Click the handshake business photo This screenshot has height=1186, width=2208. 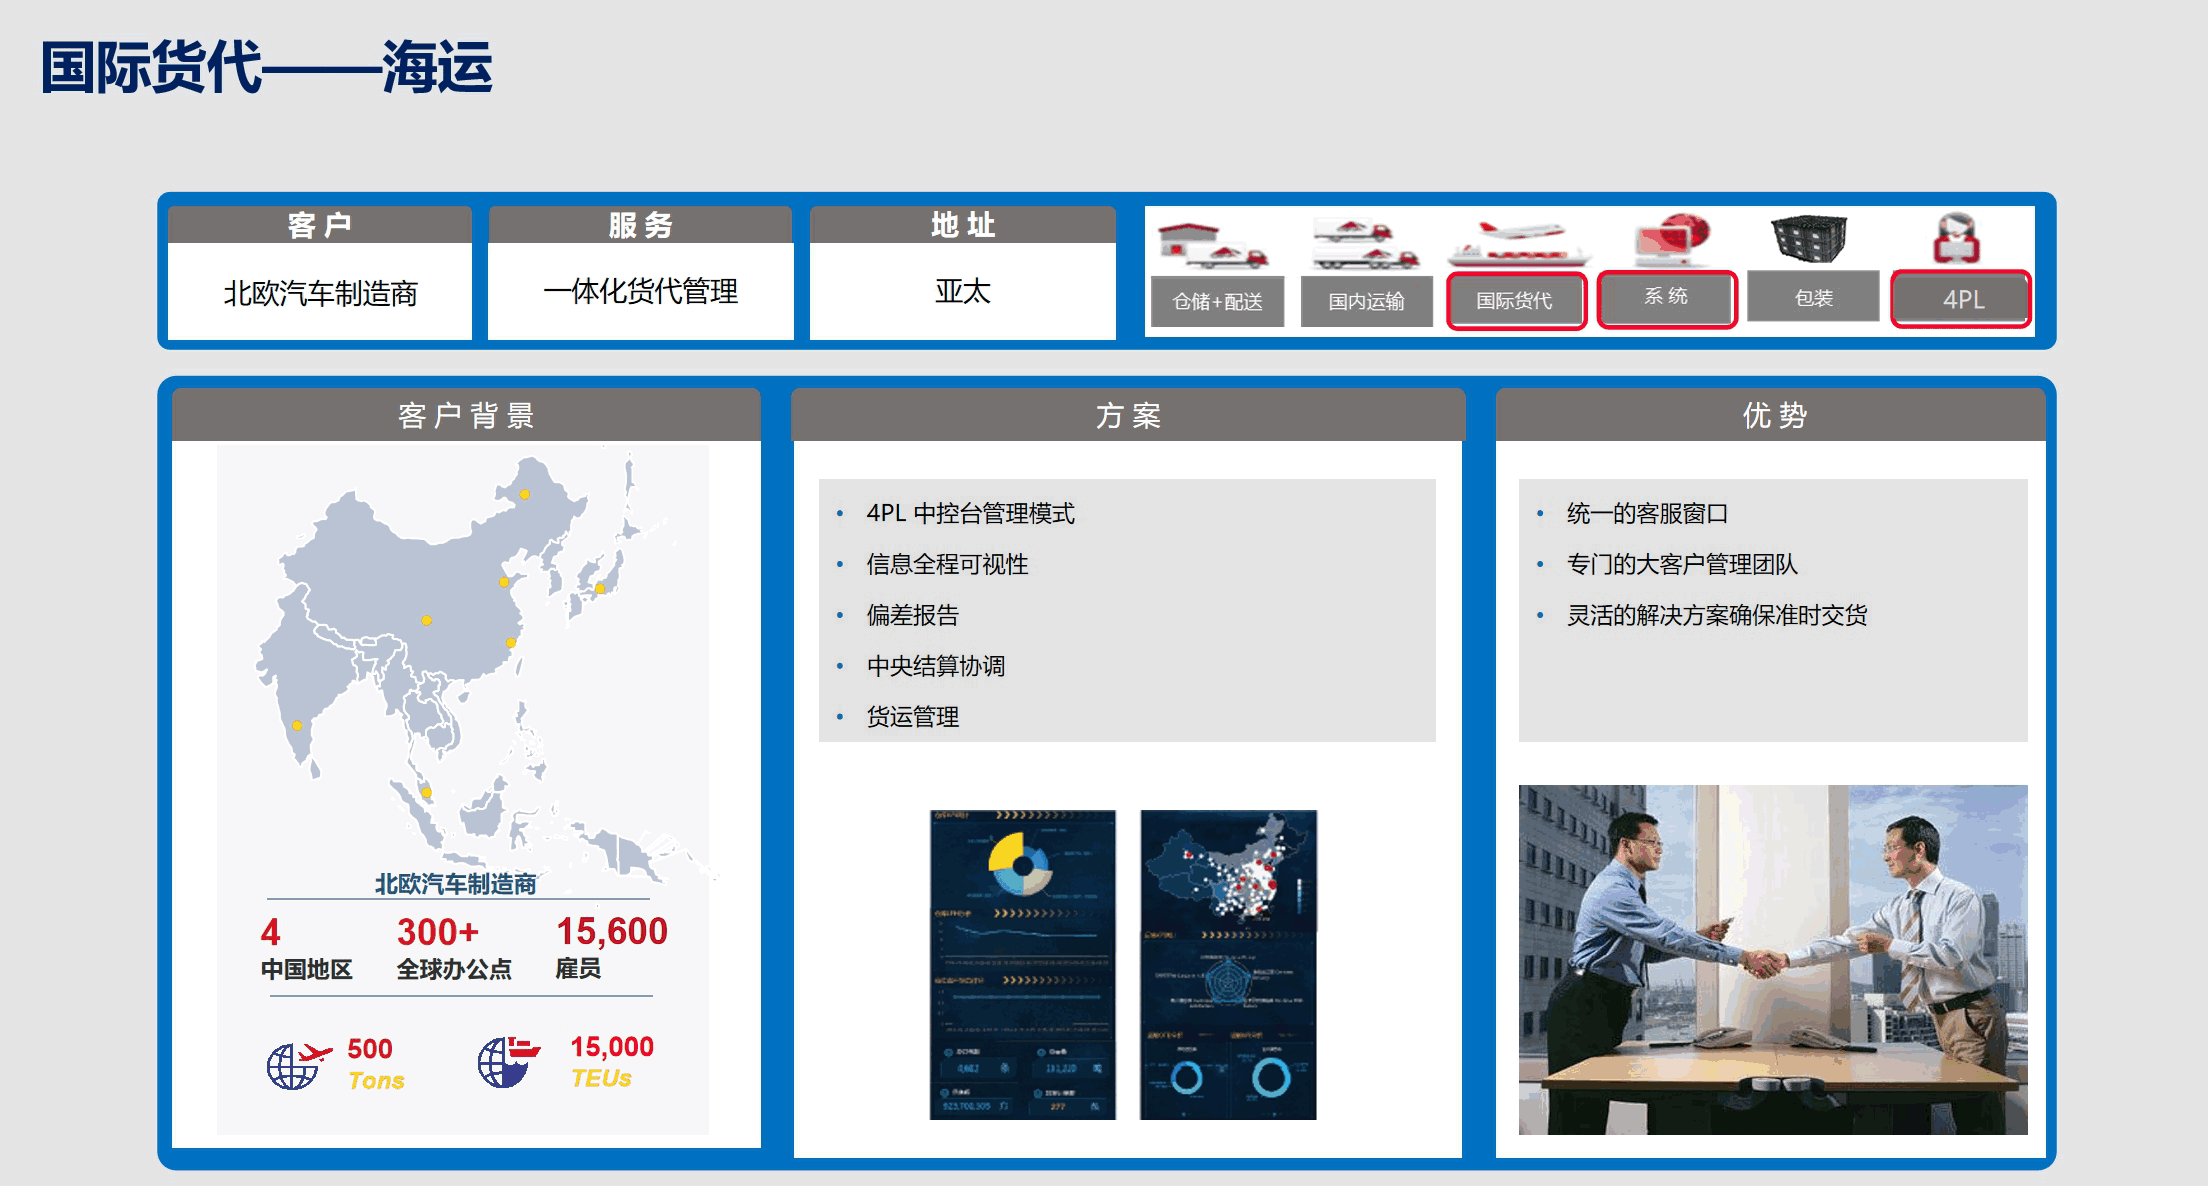pyautogui.click(x=1772, y=959)
